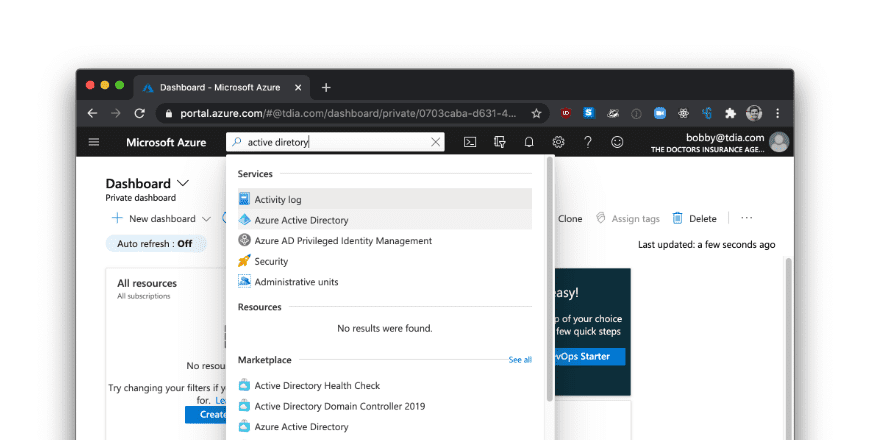Close the Dashboard - Microsoft Azure tab

click(x=298, y=87)
